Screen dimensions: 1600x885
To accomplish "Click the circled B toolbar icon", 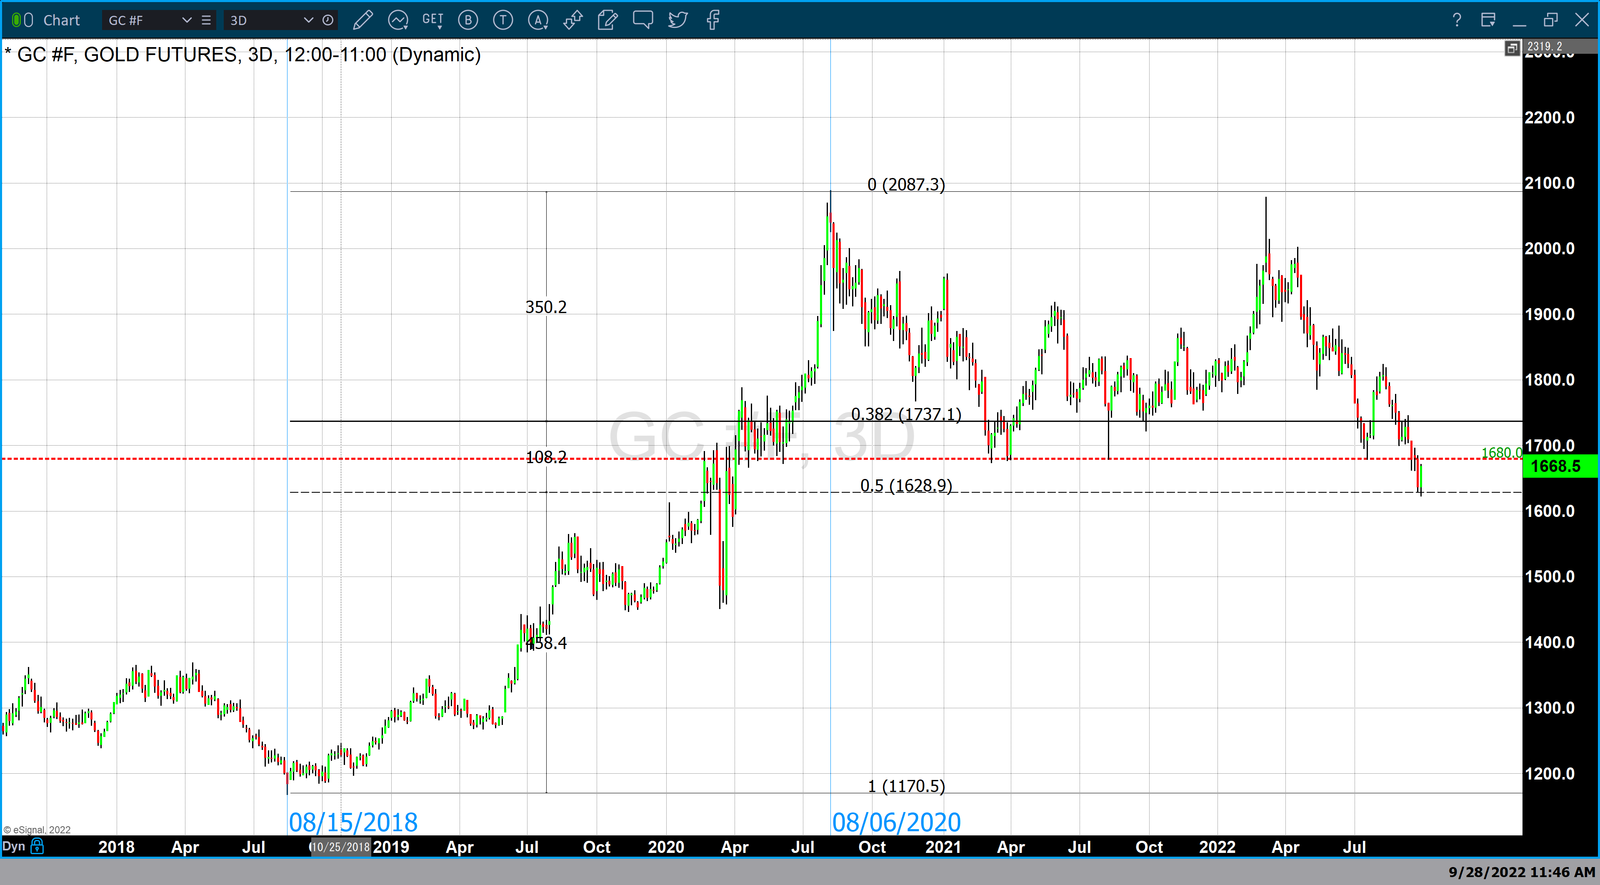I will [x=468, y=20].
